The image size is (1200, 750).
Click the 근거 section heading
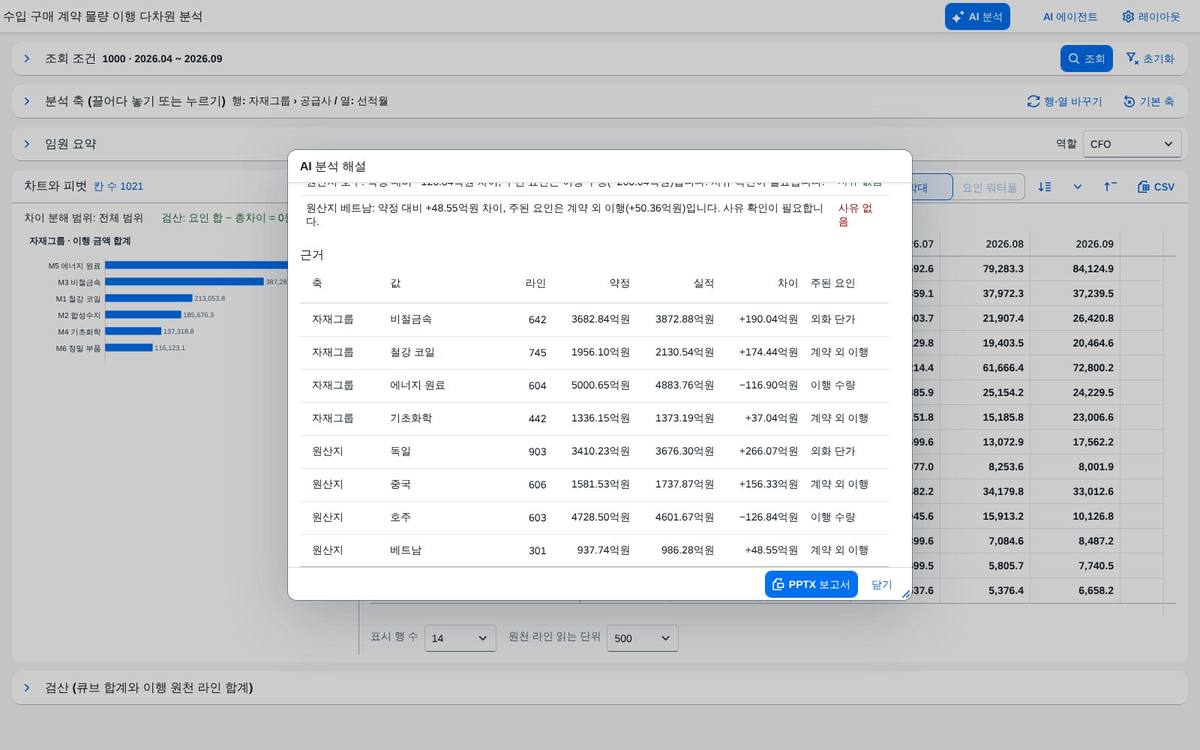coord(312,255)
